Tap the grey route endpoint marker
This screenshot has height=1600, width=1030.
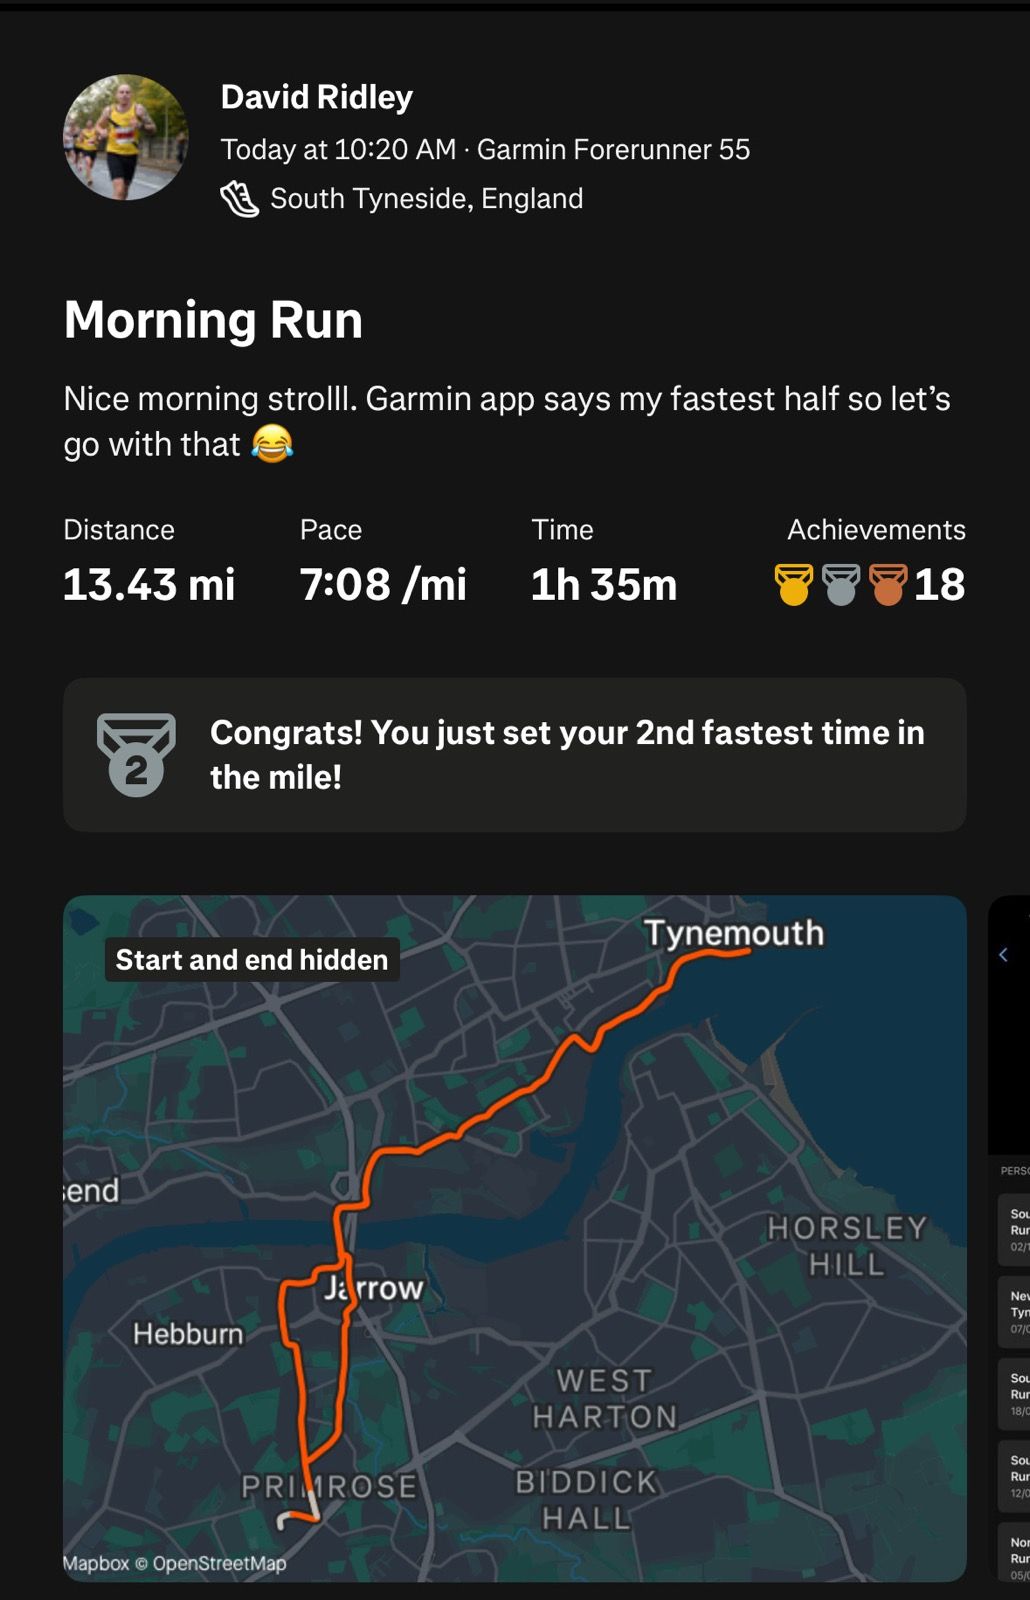pos(285,1521)
